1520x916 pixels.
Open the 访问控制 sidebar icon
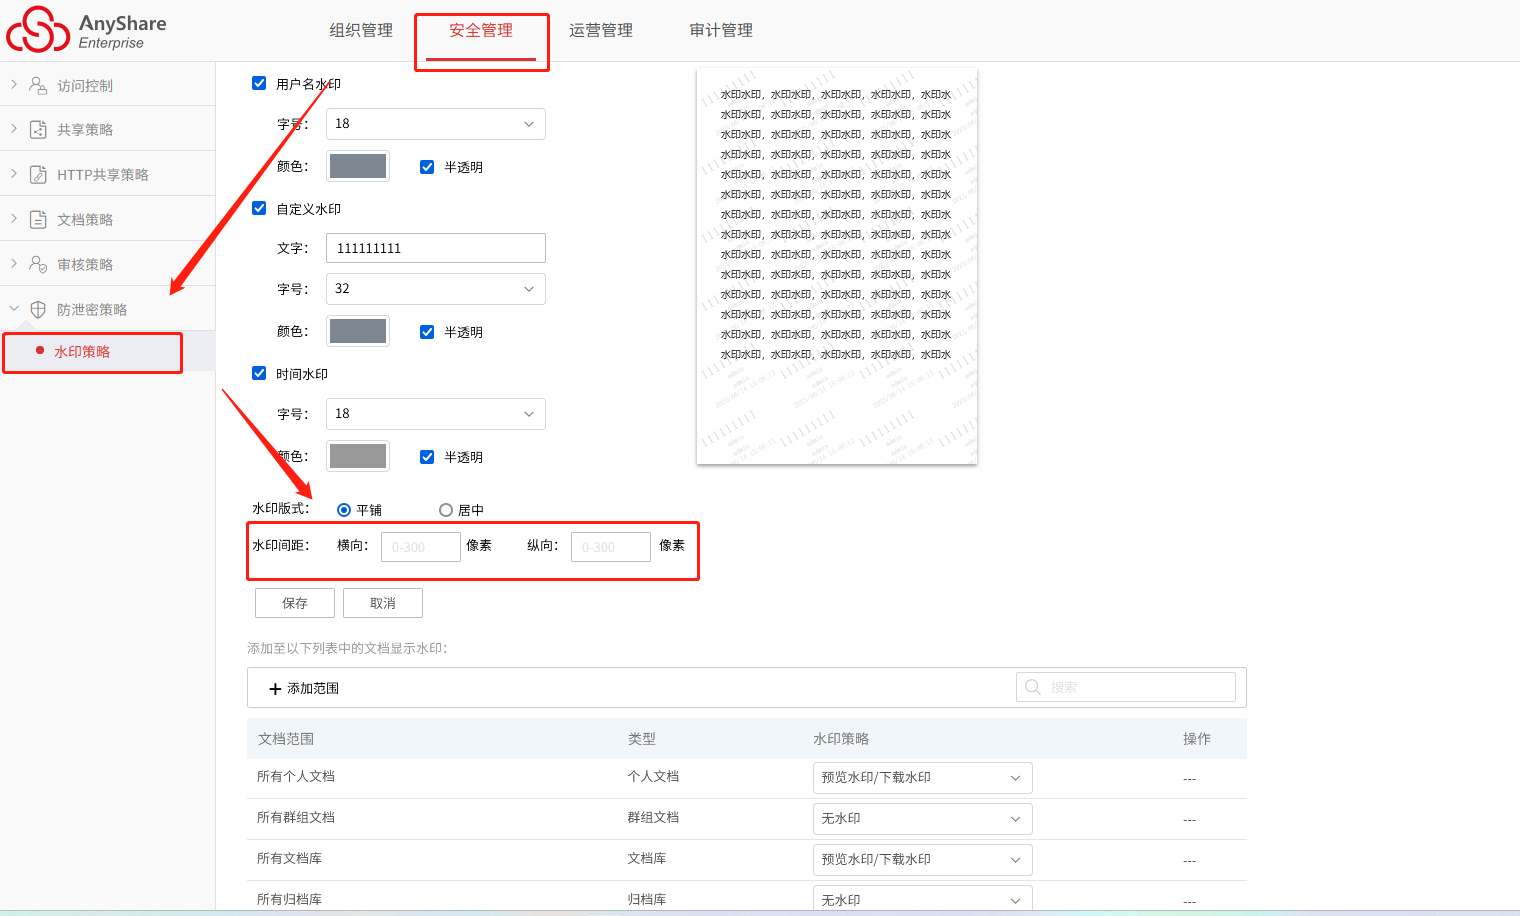38,85
